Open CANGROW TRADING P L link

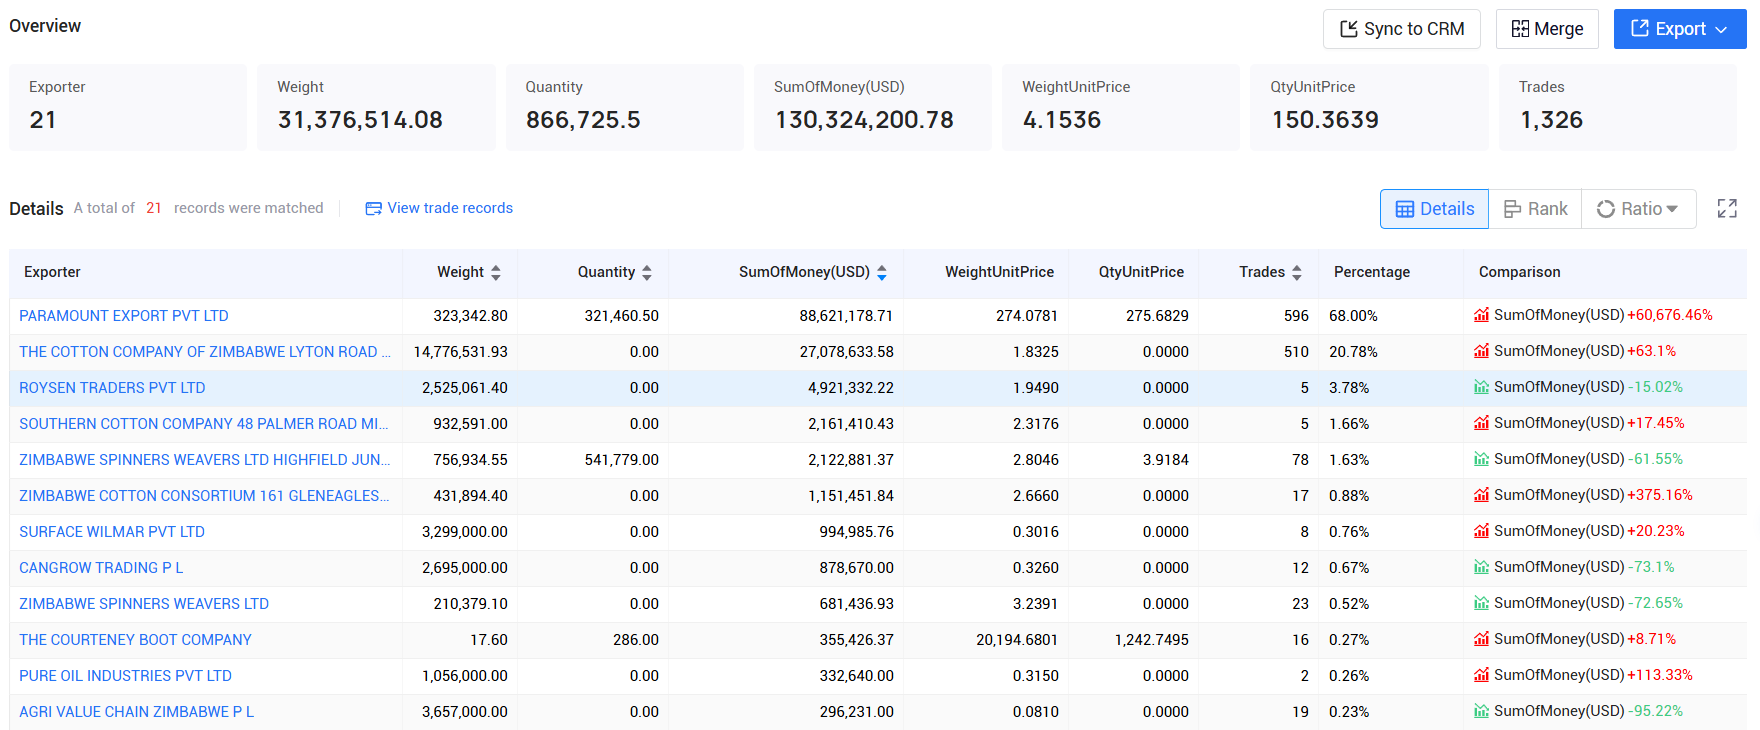pyautogui.click(x=101, y=568)
